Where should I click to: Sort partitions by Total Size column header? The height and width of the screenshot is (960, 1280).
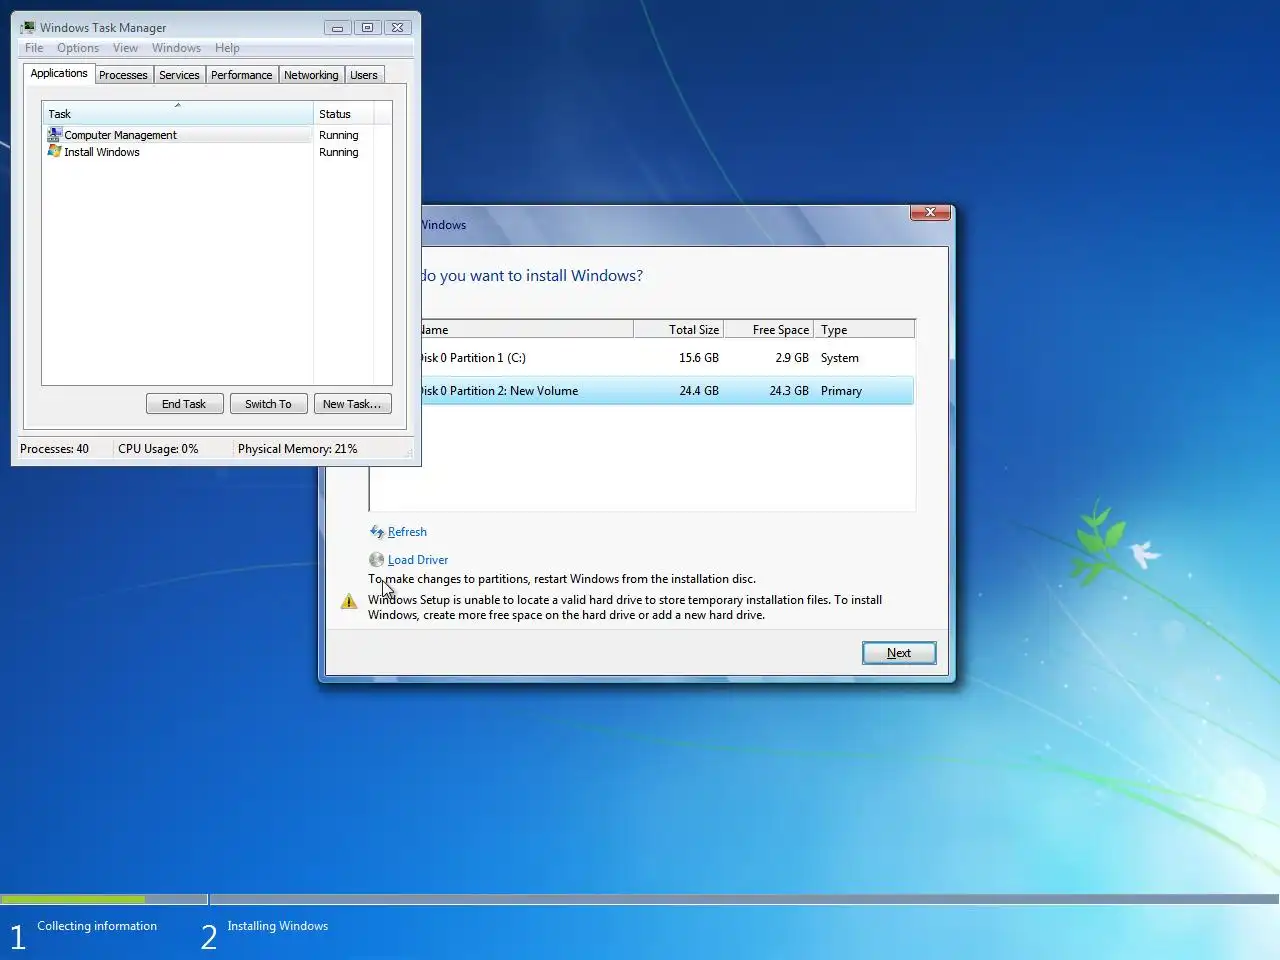[678, 329]
